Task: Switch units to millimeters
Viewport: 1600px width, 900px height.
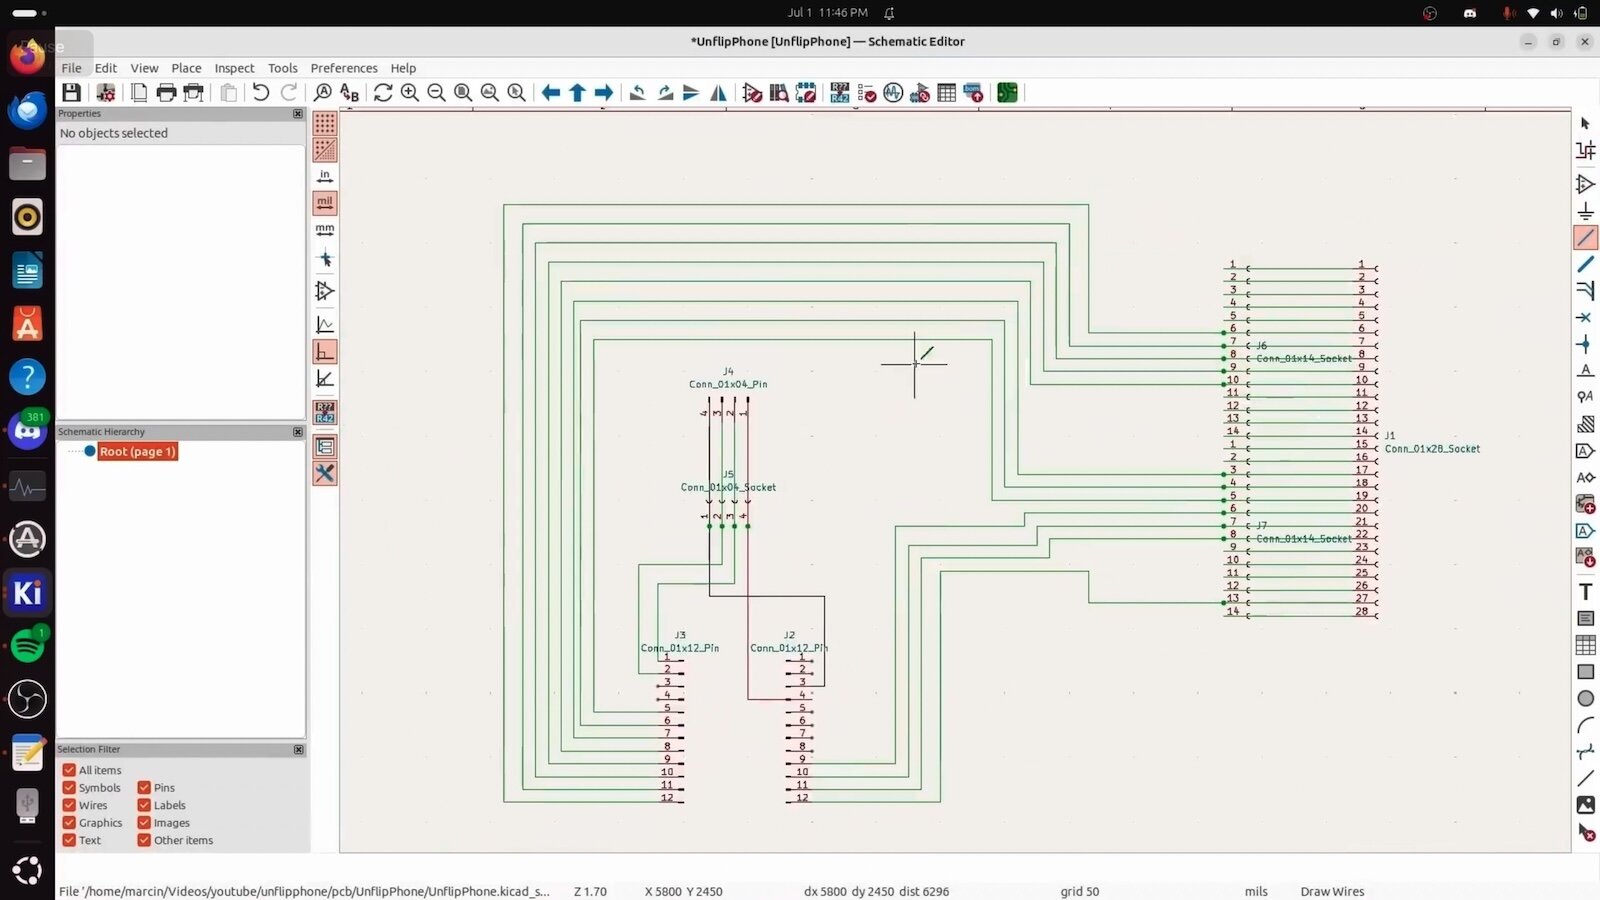Action: [325, 230]
